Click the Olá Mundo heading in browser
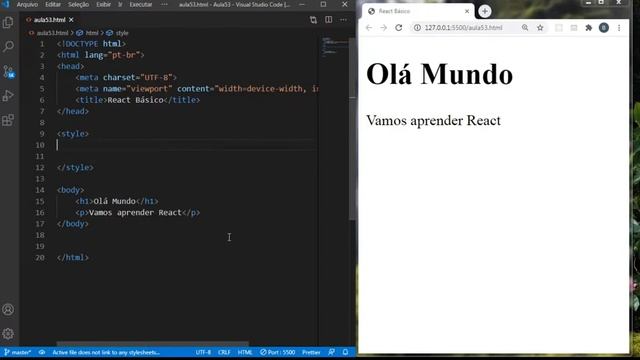 [440, 74]
